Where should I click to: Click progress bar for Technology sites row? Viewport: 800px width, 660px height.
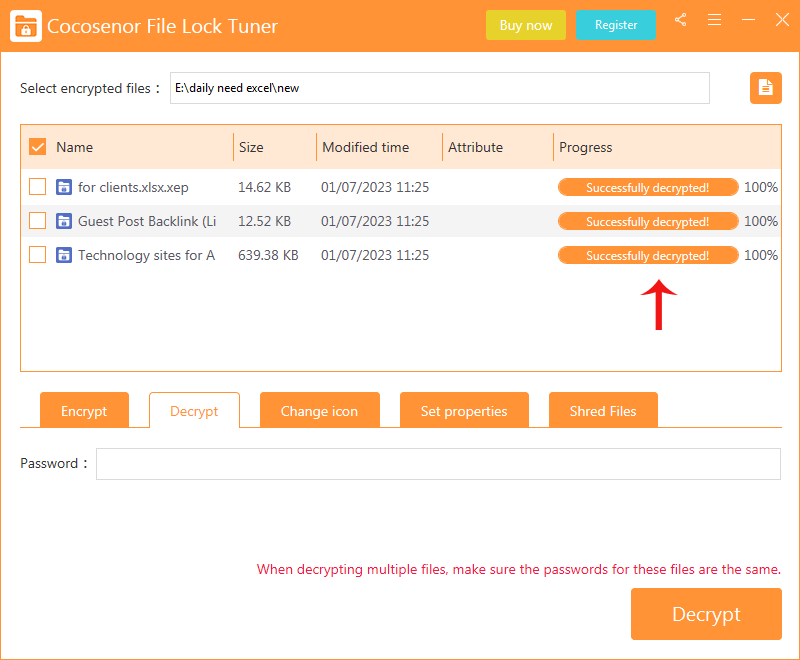point(648,255)
